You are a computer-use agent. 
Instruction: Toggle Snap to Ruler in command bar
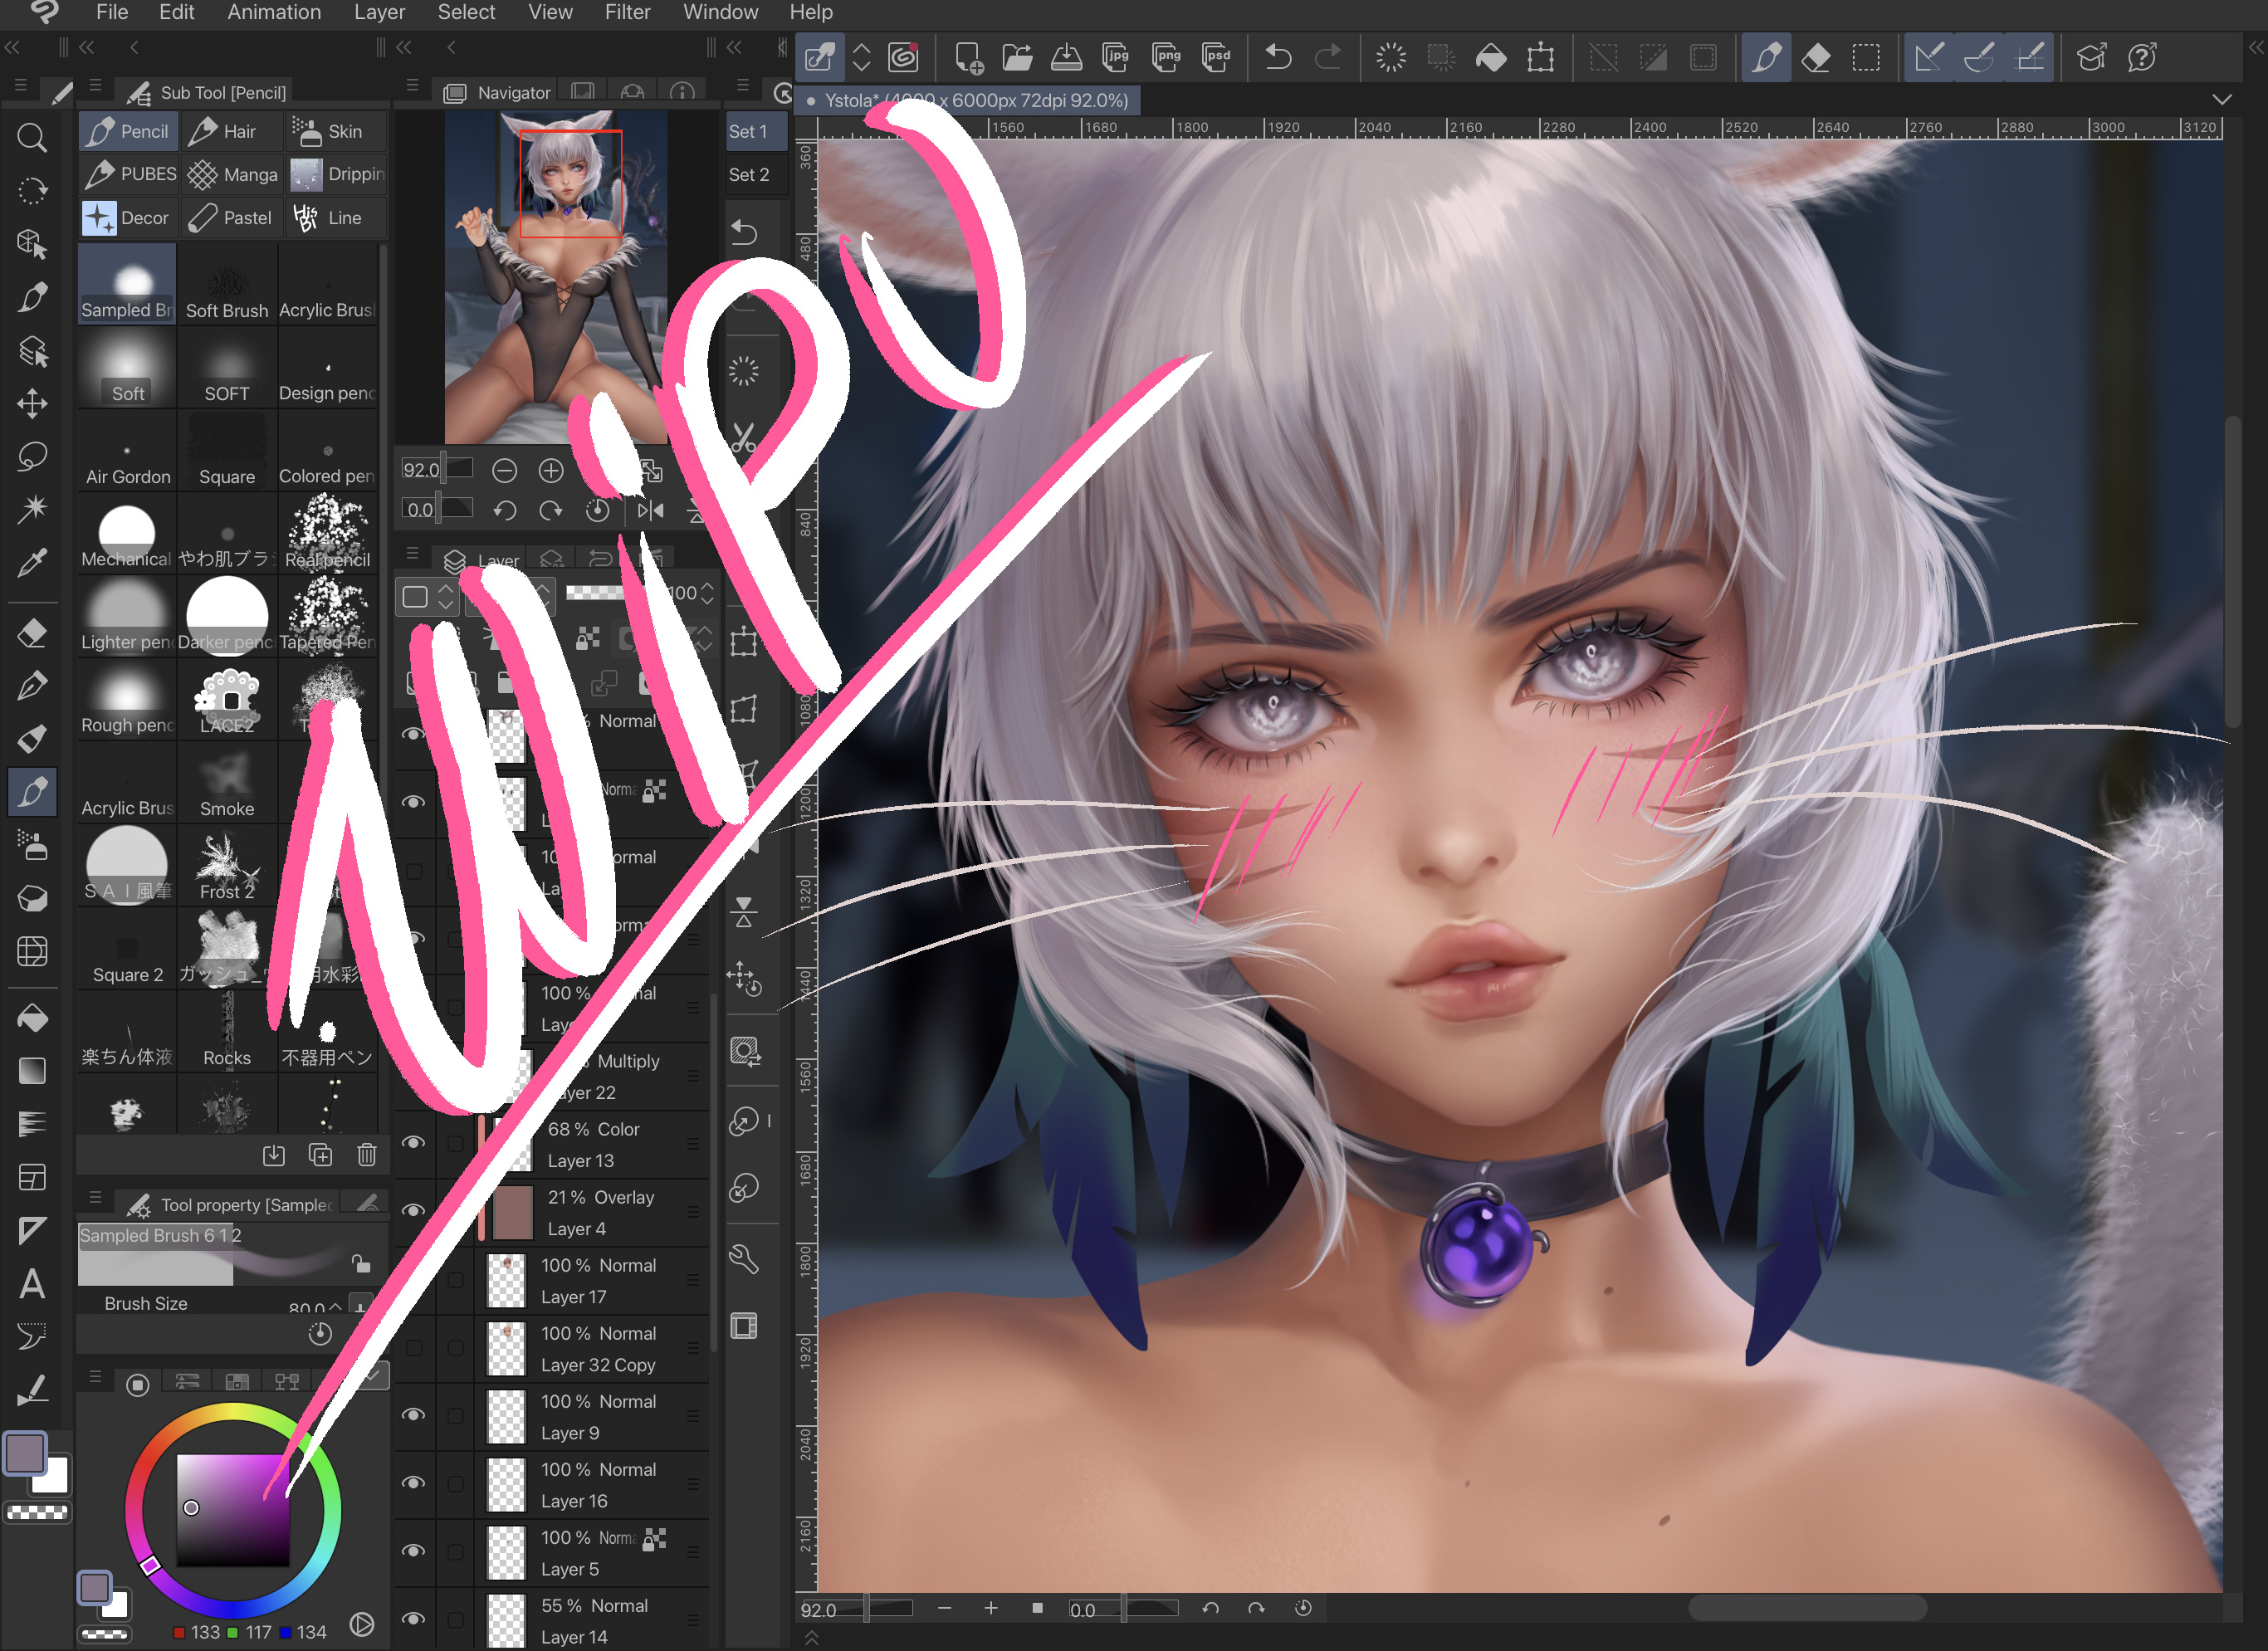click(x=1929, y=57)
